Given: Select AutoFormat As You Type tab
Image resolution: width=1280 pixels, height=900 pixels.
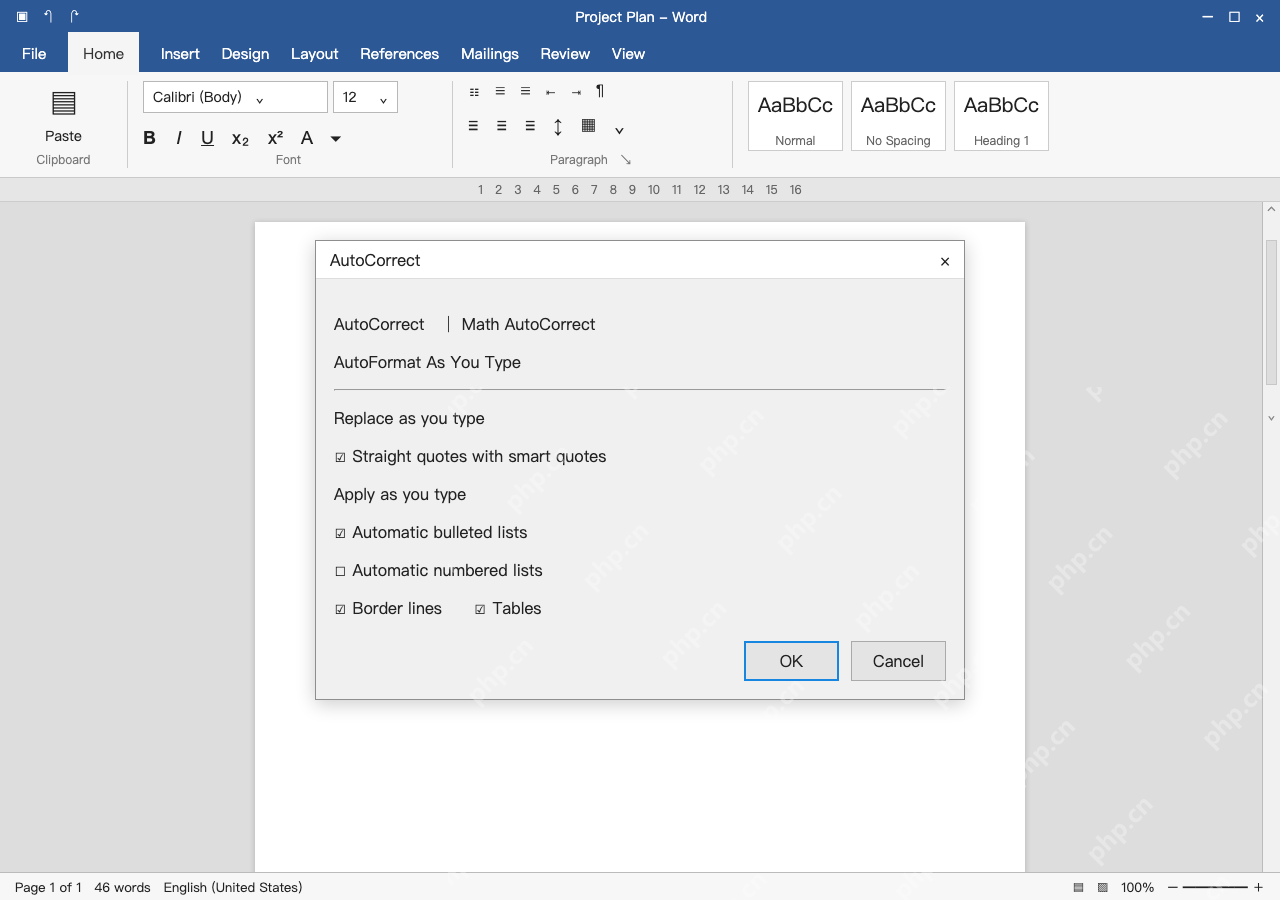Looking at the screenshot, I should click(x=427, y=362).
